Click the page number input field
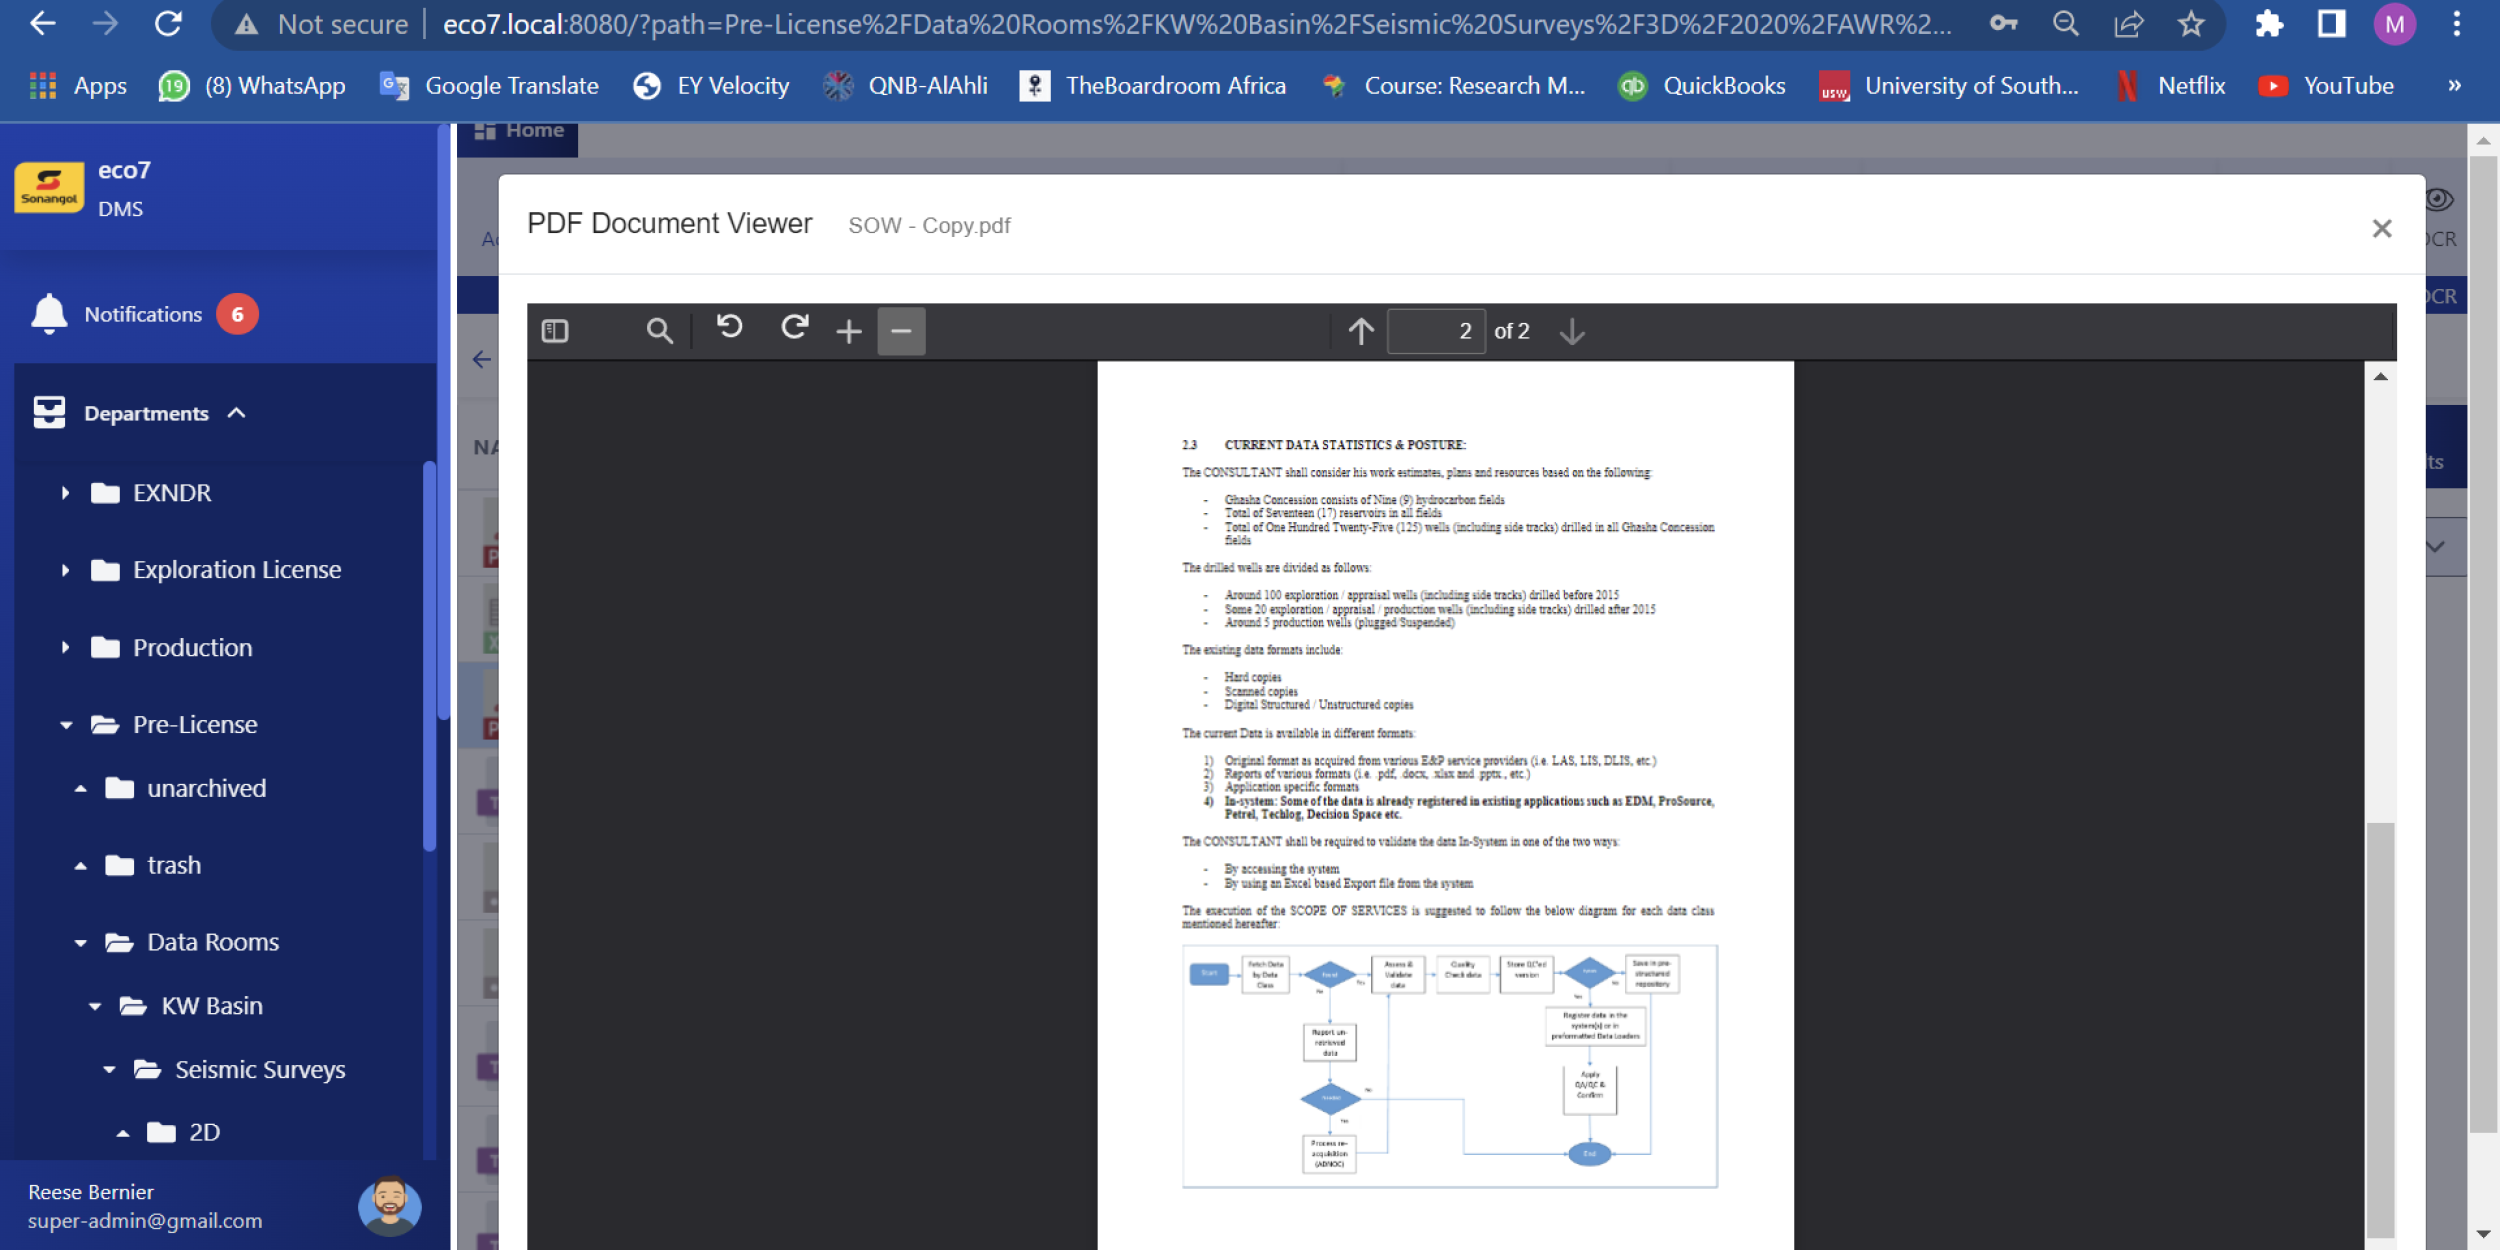This screenshot has width=2500, height=1250. point(1436,331)
